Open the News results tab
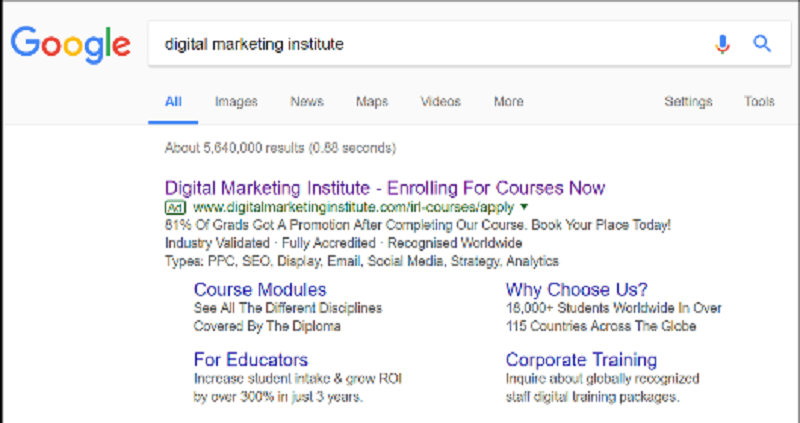This screenshot has height=423, width=800. coord(307,102)
